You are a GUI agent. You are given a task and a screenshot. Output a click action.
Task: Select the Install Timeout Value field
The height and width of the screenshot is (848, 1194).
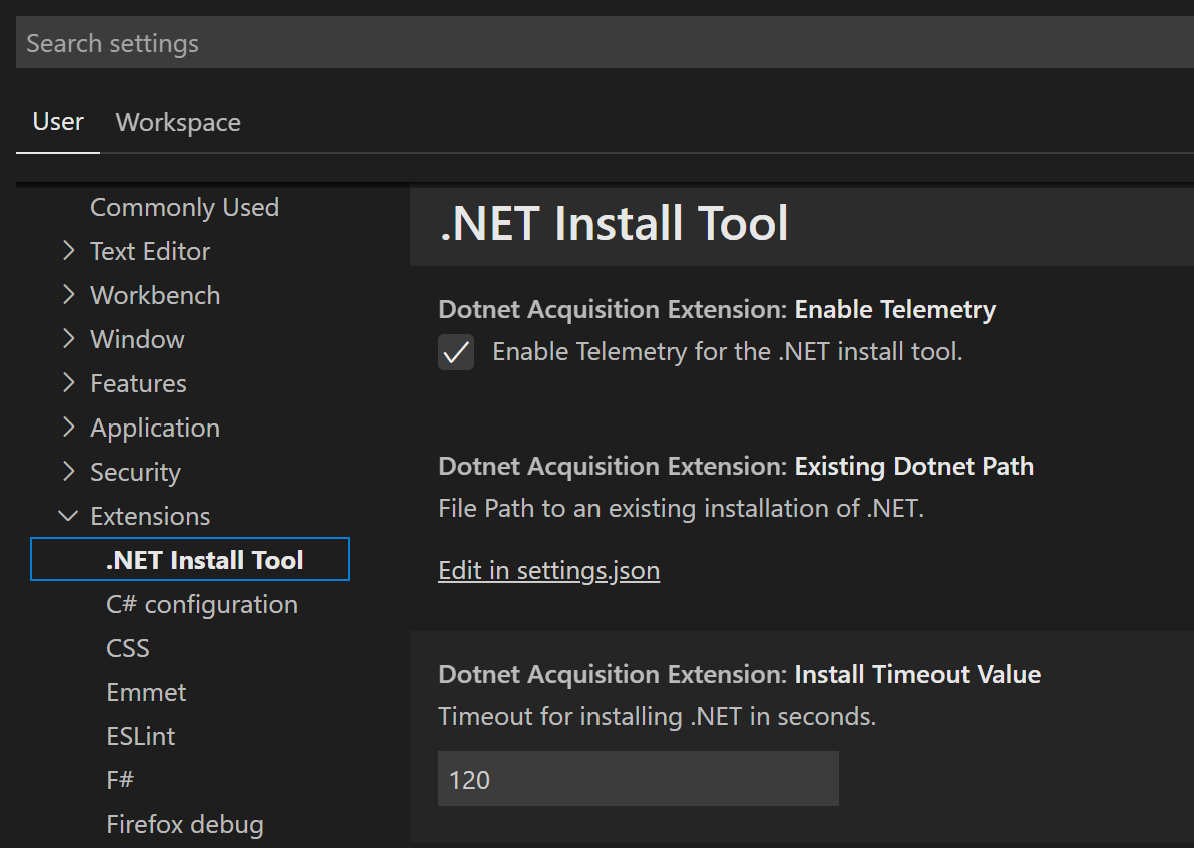coord(637,778)
